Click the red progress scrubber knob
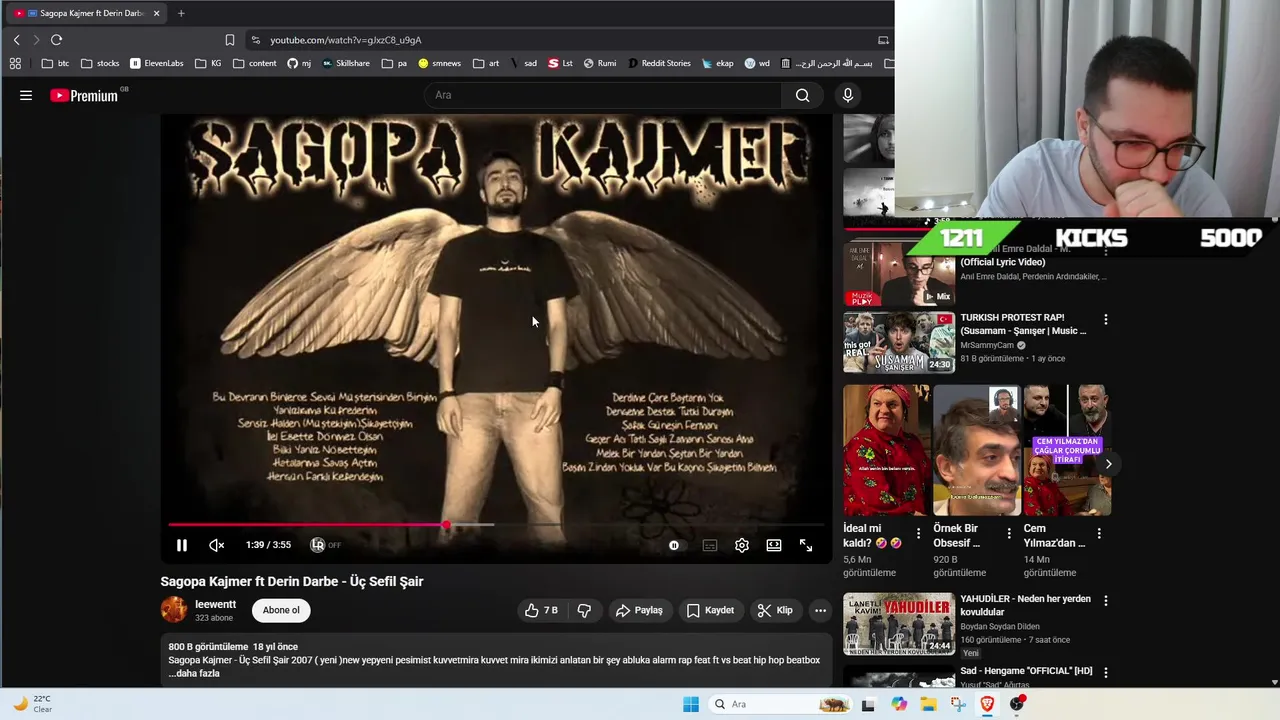1280x720 pixels. point(446,524)
